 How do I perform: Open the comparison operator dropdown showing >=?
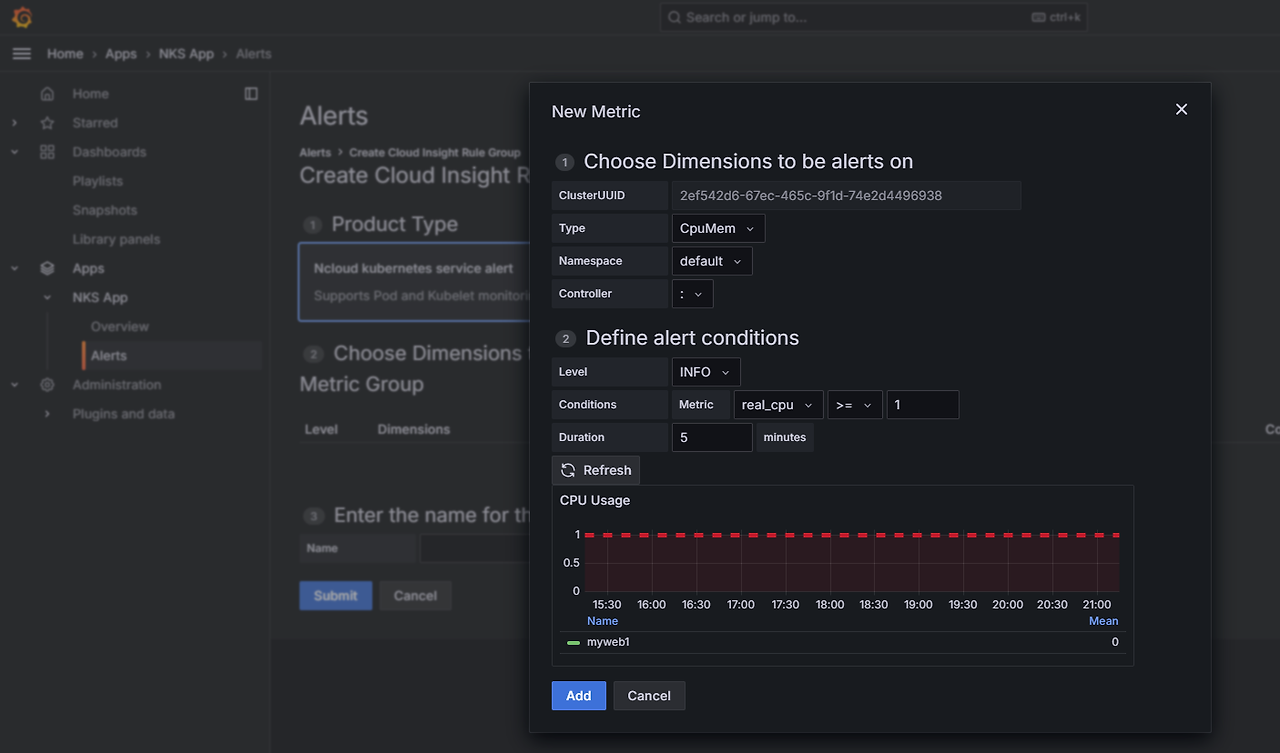(855, 405)
